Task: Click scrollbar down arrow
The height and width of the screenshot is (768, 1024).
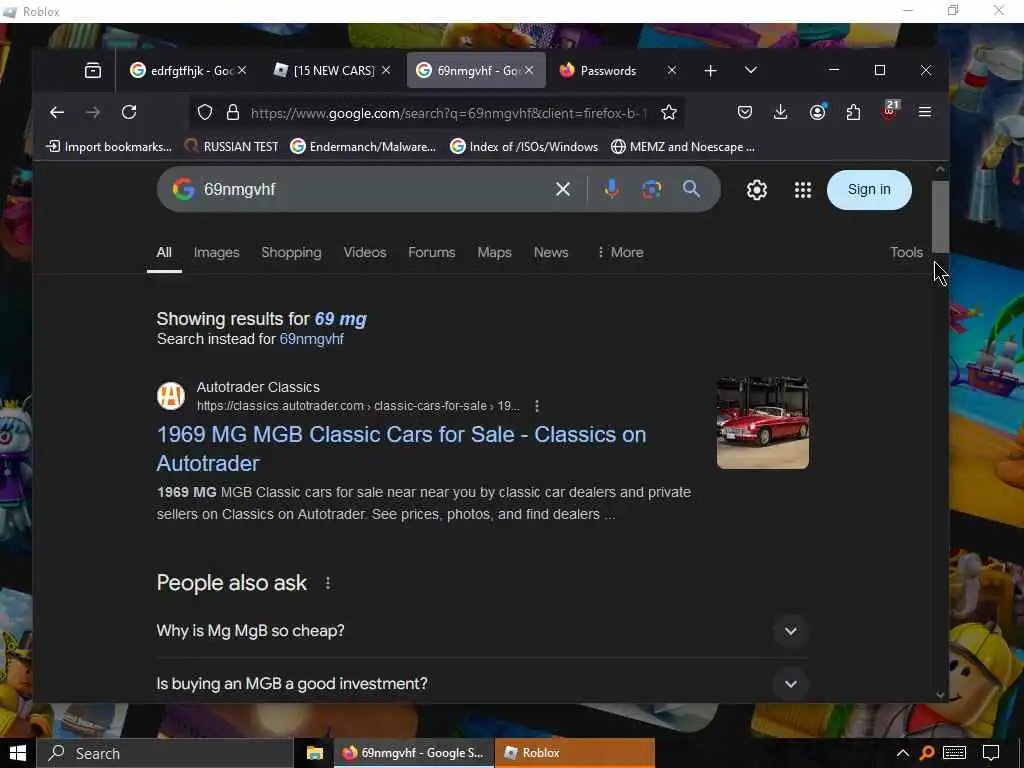Action: click(940, 695)
